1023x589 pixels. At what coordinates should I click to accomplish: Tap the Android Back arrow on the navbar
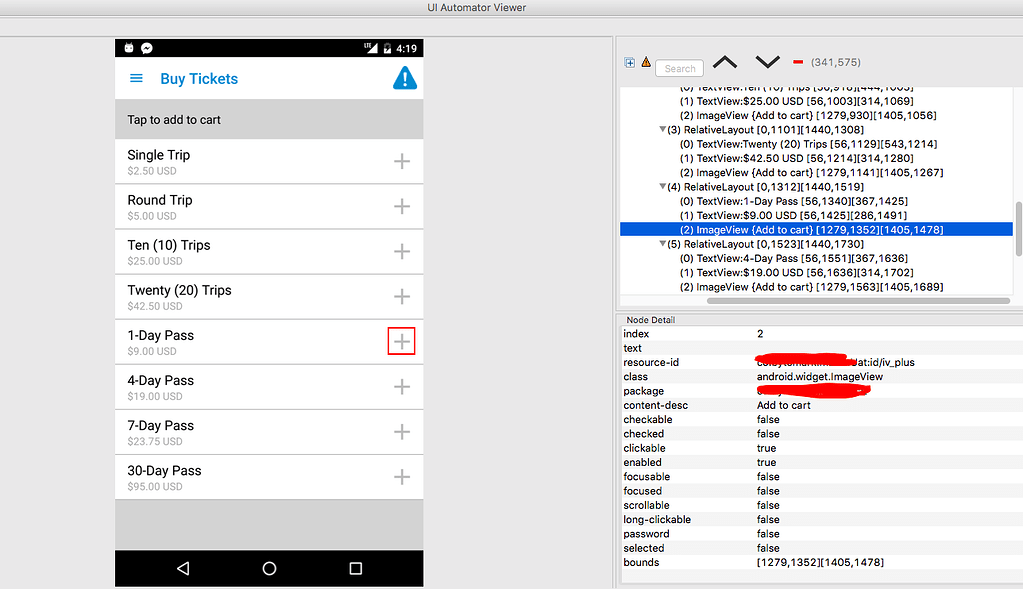coord(183,568)
